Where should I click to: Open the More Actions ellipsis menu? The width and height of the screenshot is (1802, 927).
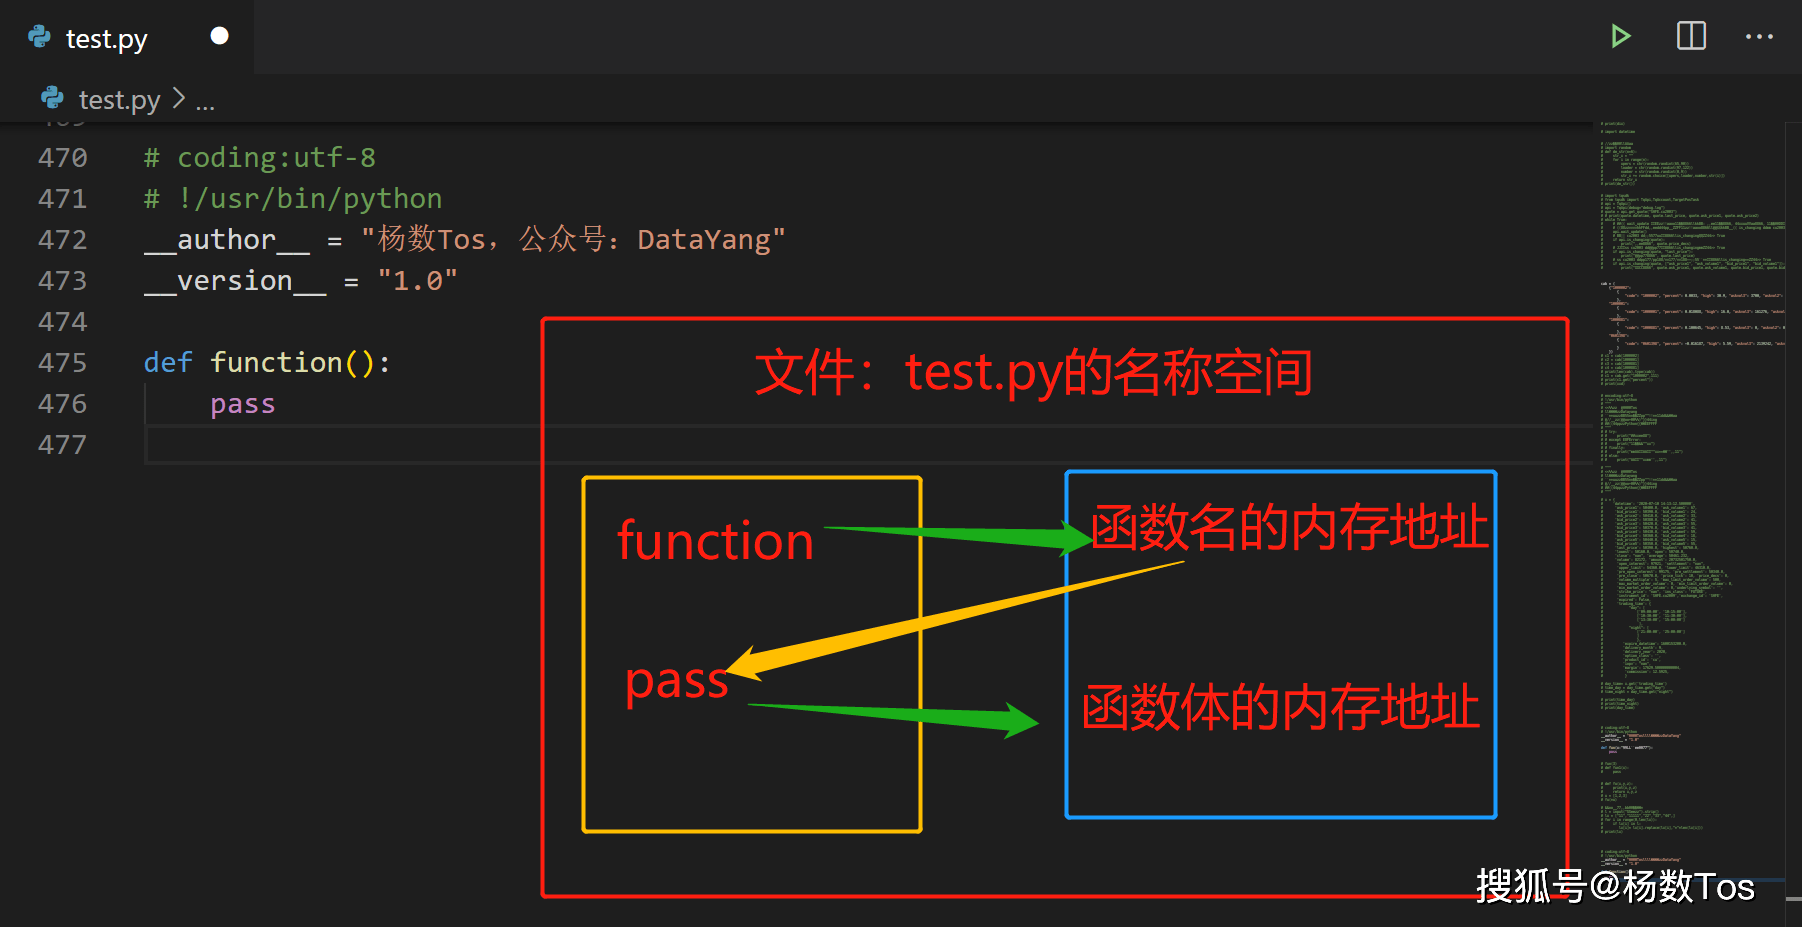click(x=1759, y=37)
